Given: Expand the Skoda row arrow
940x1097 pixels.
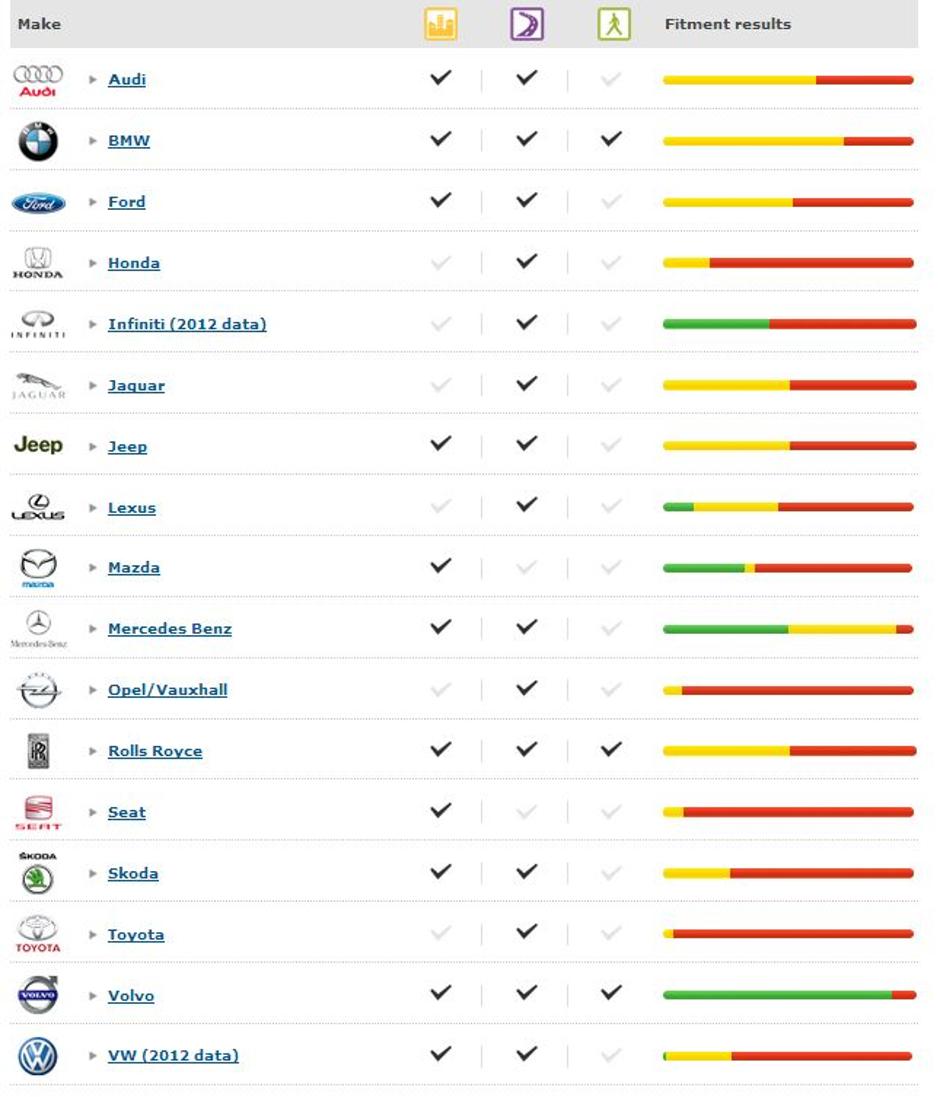Looking at the screenshot, I should 93,874.
